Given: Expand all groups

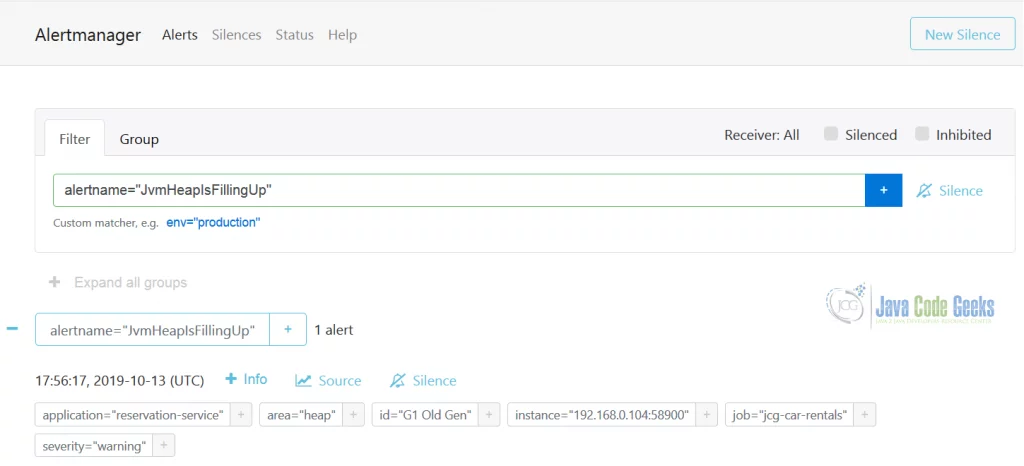Looking at the screenshot, I should 118,283.
